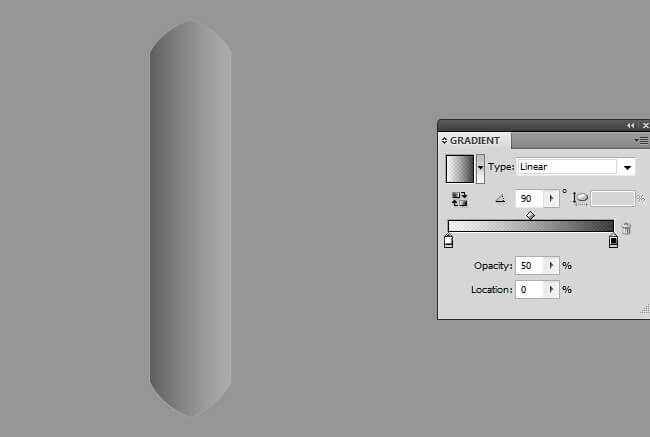Click the gradient fill swatch preview
This screenshot has height=437, width=650.
click(459, 168)
